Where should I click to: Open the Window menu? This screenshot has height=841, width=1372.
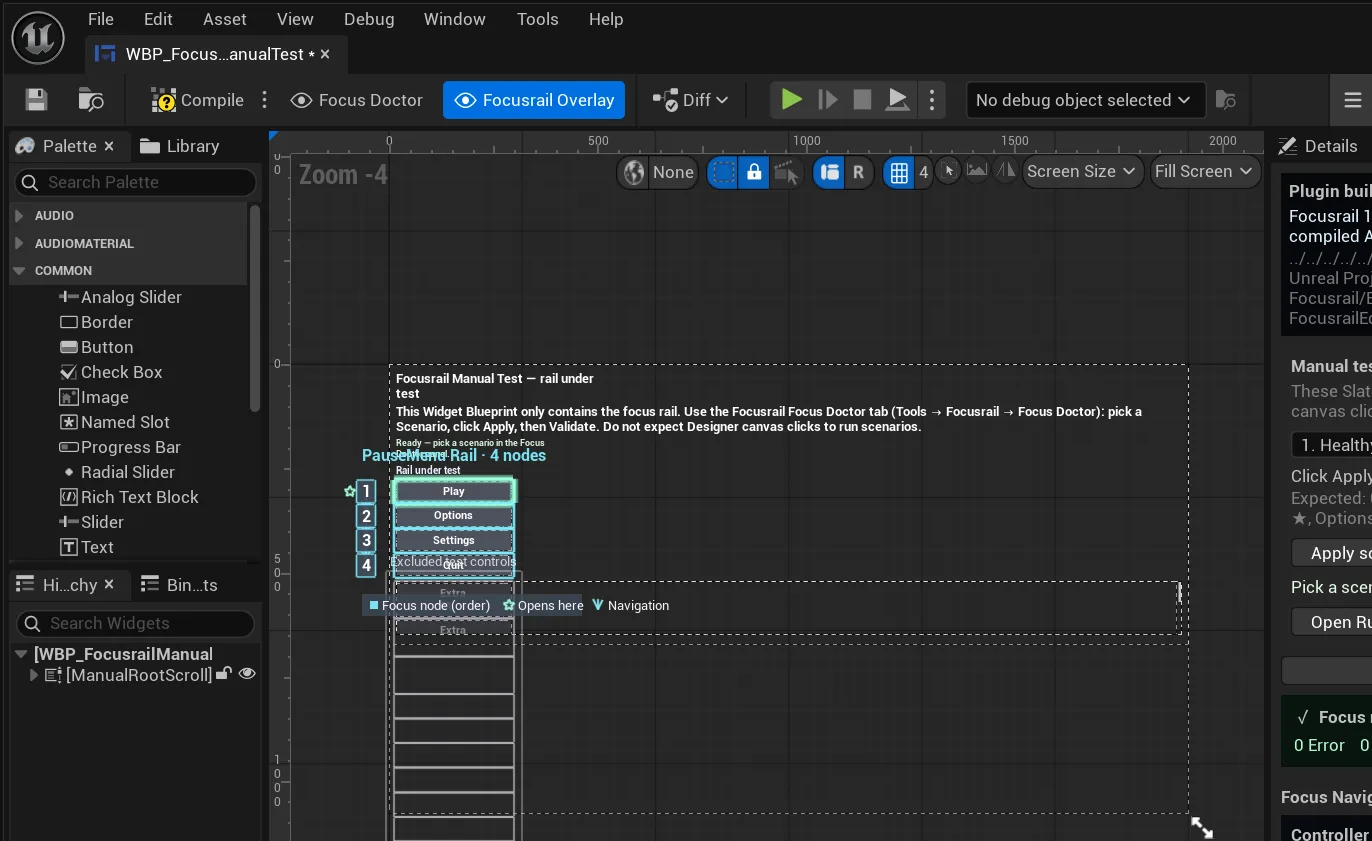pyautogui.click(x=455, y=19)
